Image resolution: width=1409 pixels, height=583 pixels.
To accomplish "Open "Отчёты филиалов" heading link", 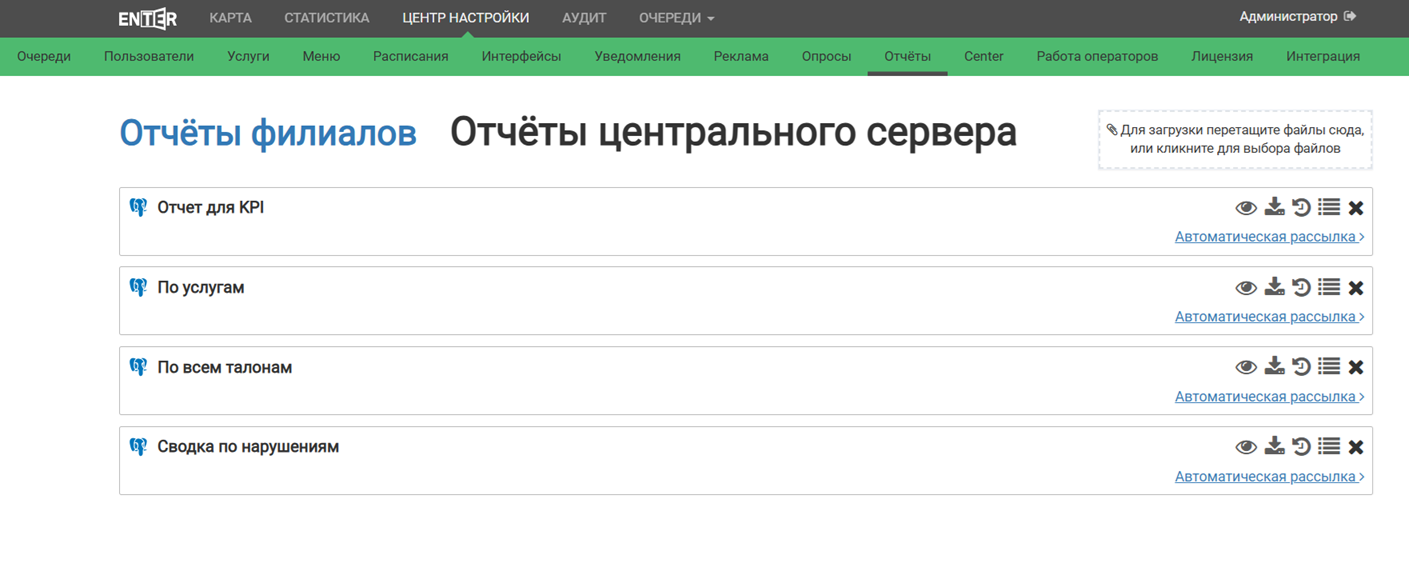I will [268, 132].
